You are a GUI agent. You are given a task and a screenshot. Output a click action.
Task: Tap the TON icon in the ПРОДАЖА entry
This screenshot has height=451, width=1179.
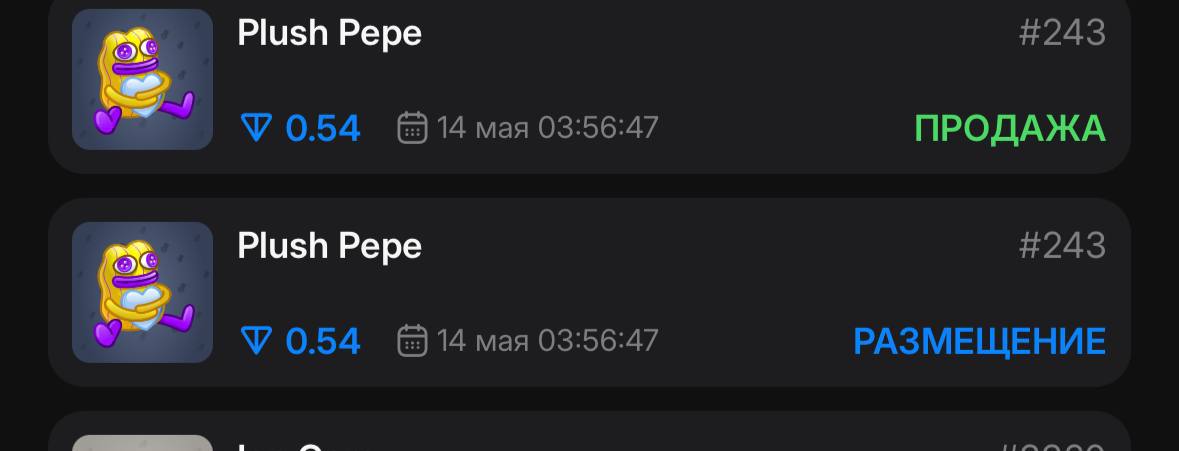click(256, 129)
